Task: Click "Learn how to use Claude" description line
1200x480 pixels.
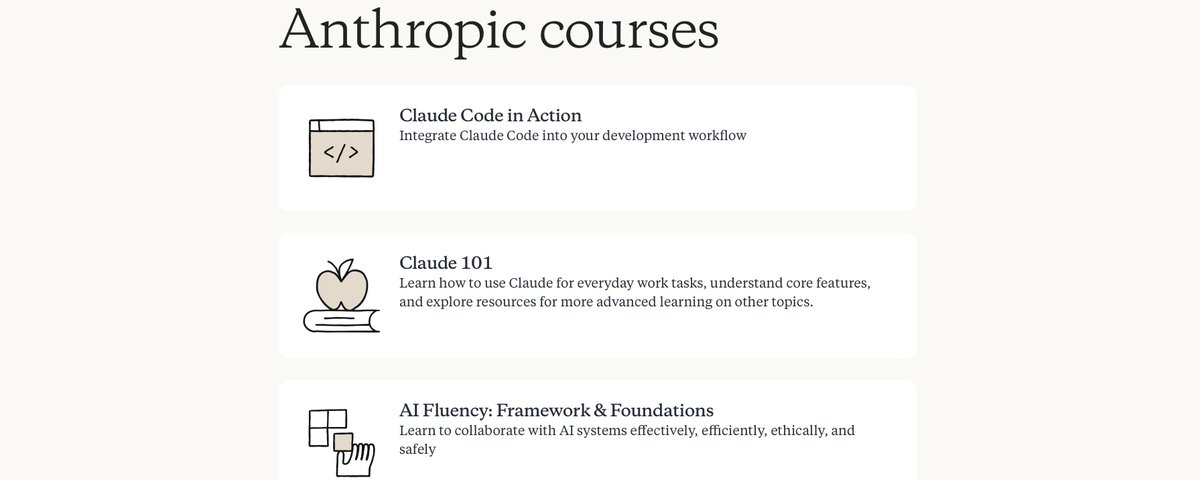Action: 634,283
